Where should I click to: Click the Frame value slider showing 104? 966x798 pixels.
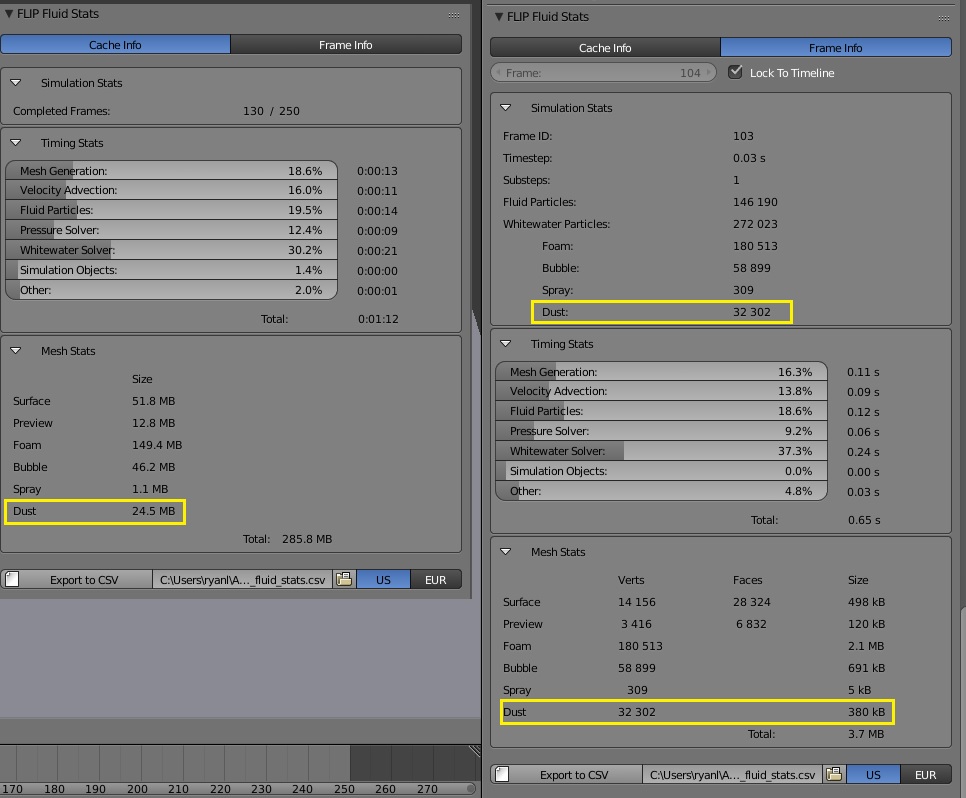(x=603, y=72)
